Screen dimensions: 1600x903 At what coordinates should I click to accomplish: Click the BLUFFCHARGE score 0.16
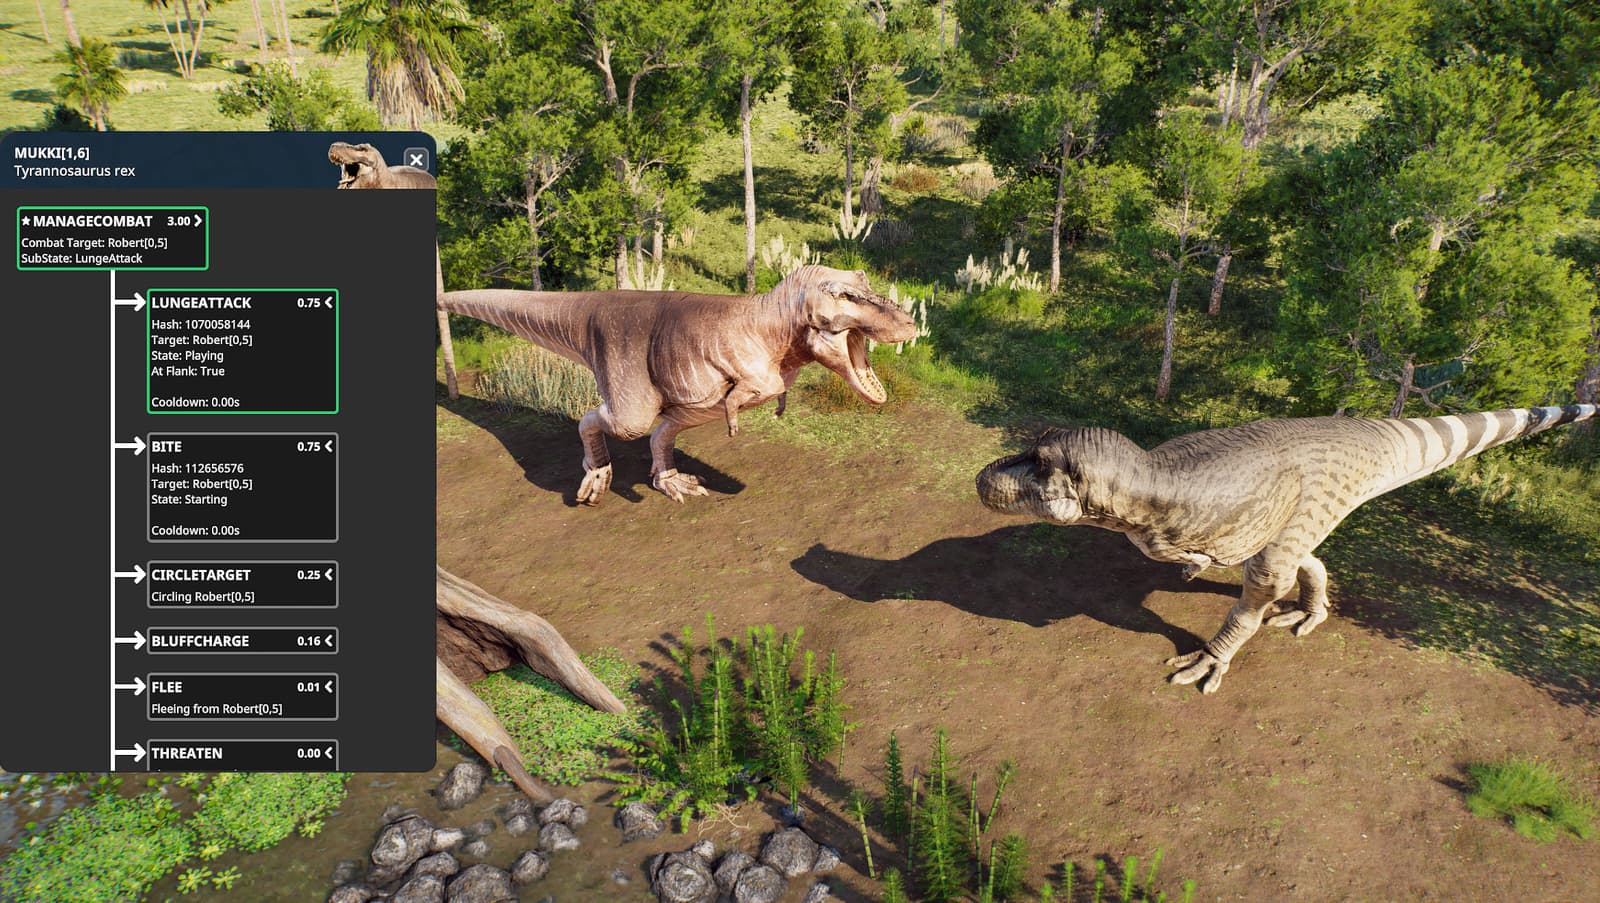pos(308,641)
